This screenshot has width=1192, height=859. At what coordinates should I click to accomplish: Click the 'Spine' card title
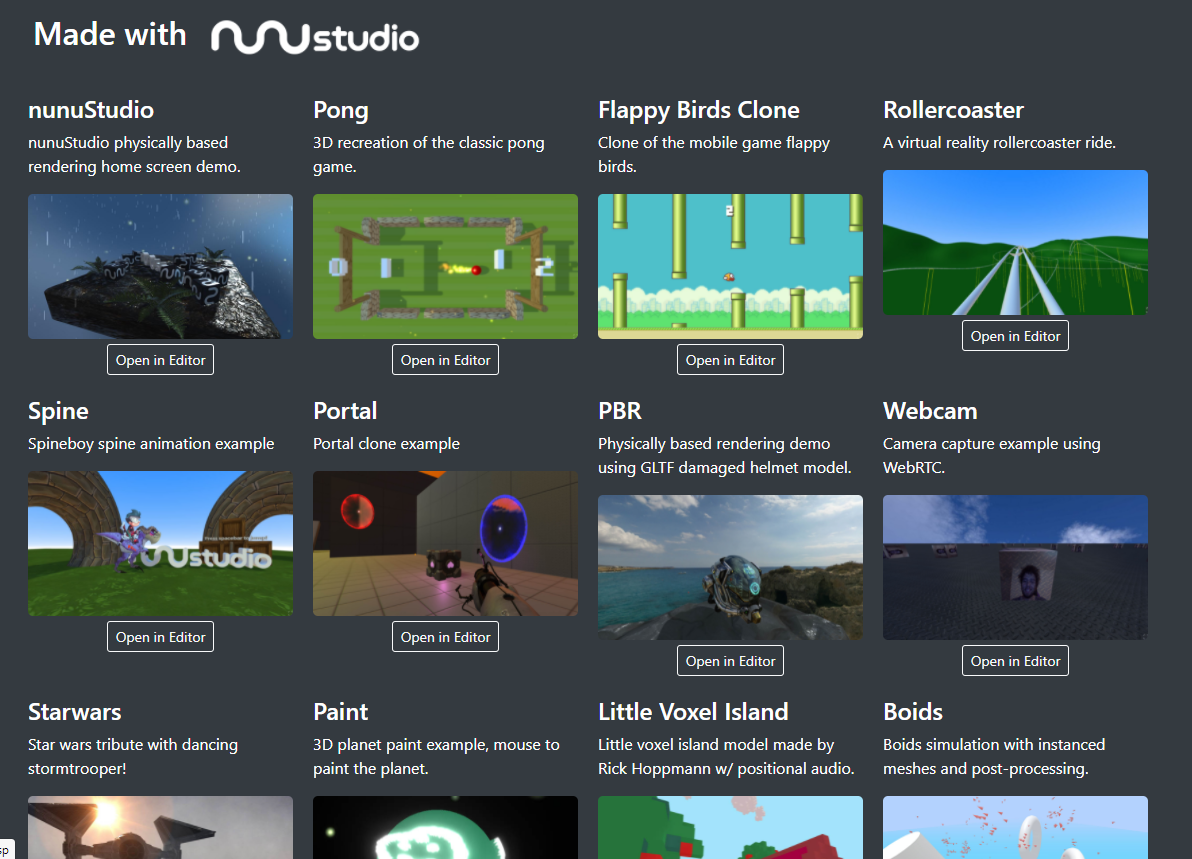tap(59, 412)
